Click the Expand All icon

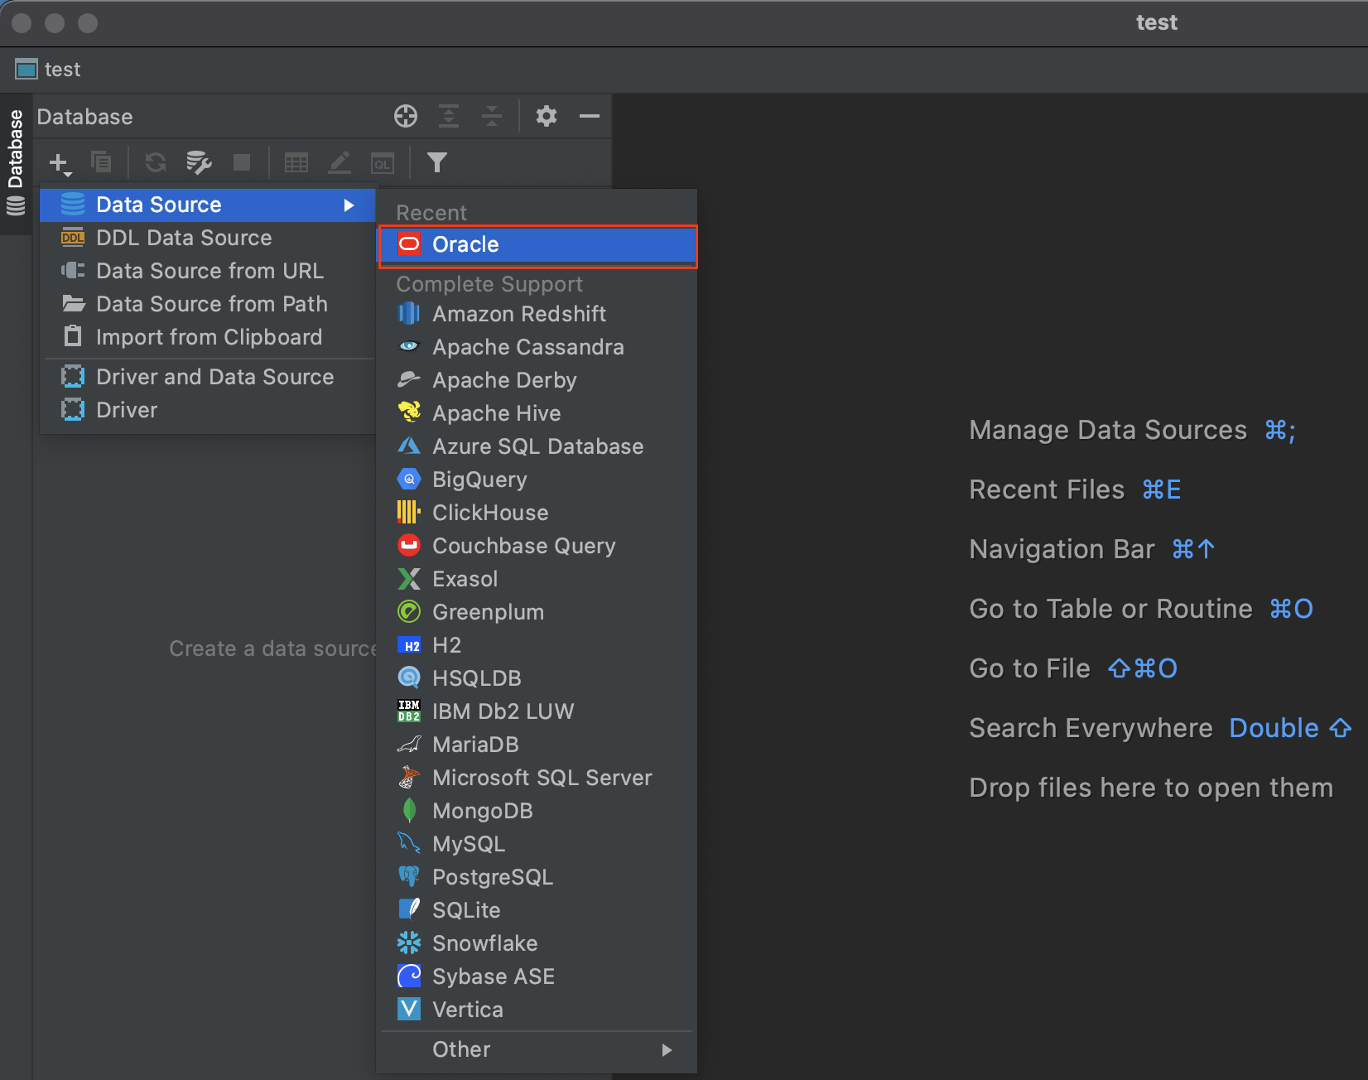click(449, 116)
